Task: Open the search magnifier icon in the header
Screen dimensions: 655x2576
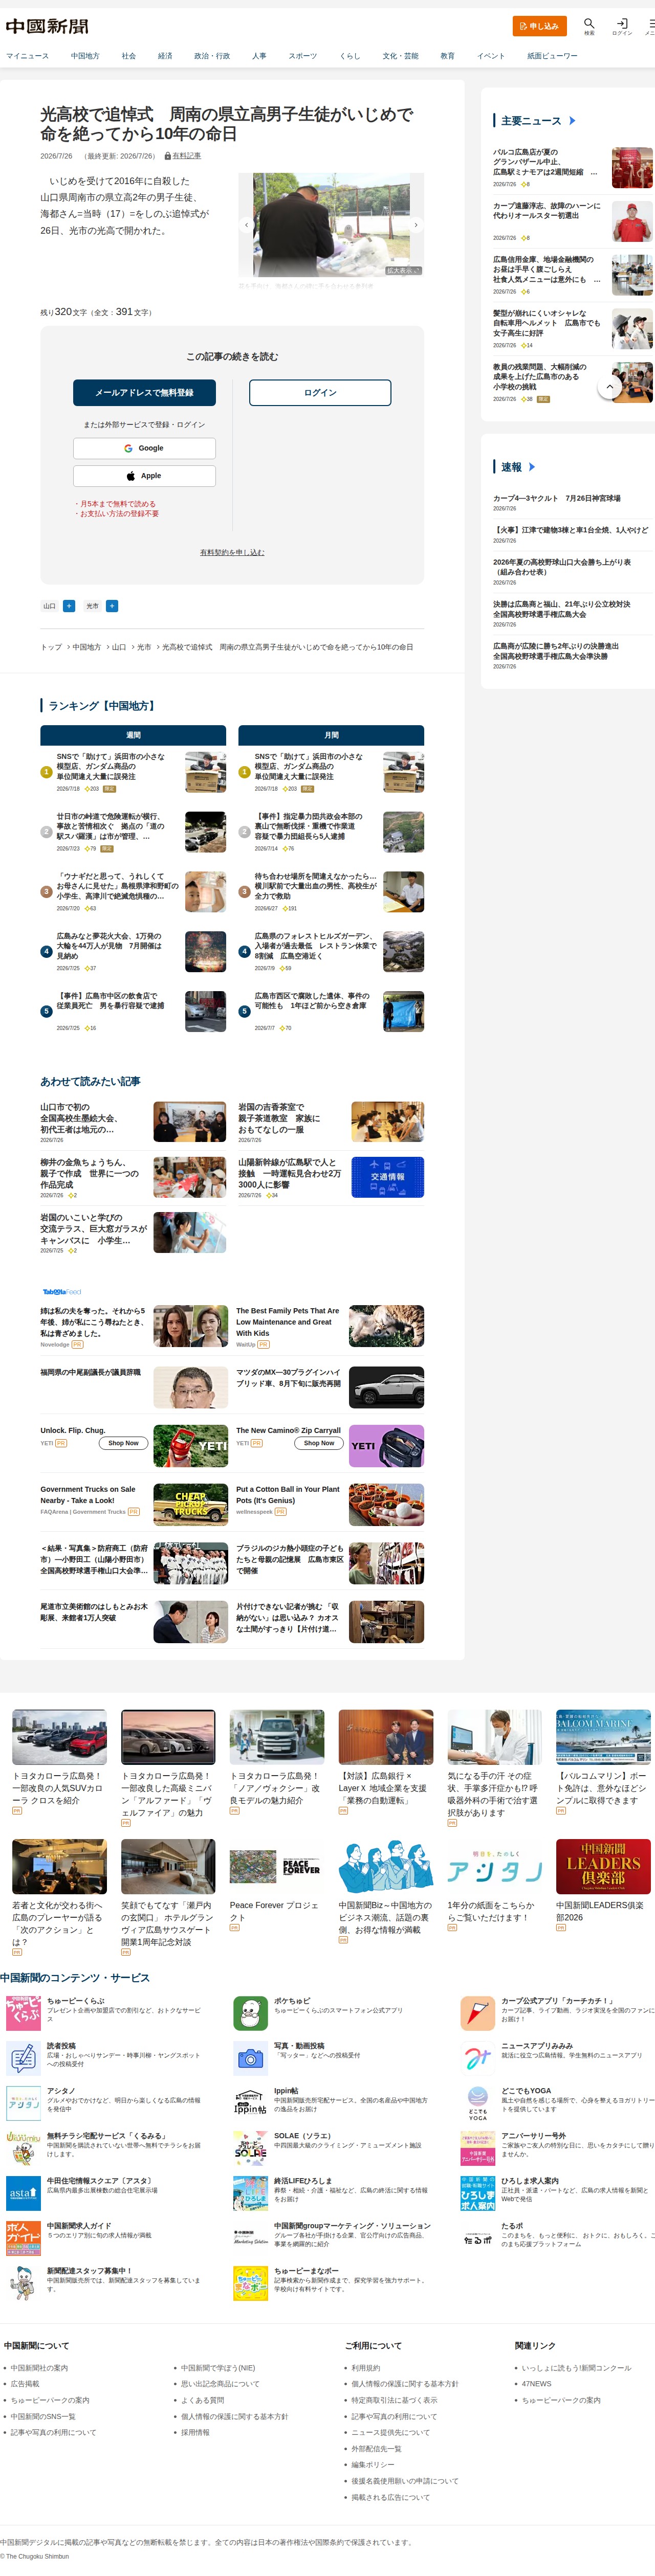Action: click(589, 24)
